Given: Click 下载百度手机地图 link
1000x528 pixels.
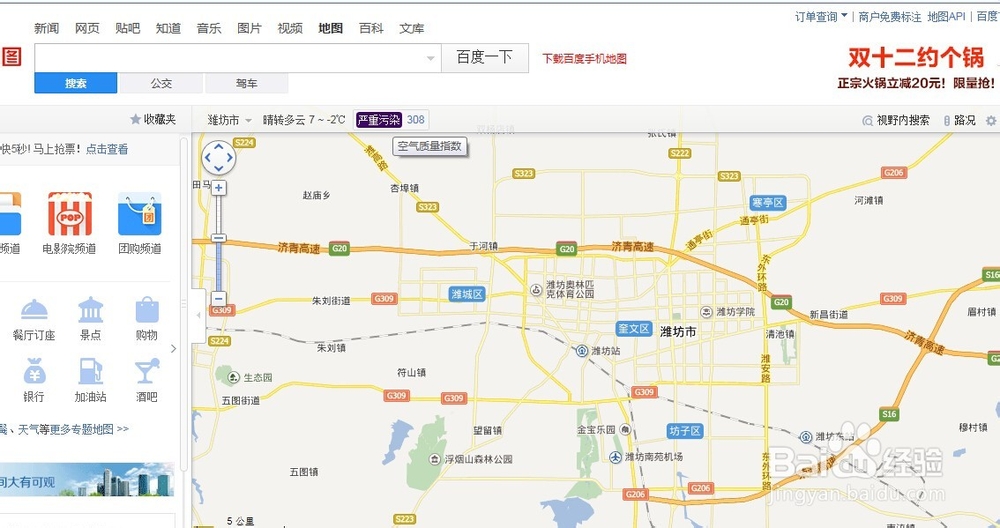Looking at the screenshot, I should pyautogui.click(x=585, y=59).
